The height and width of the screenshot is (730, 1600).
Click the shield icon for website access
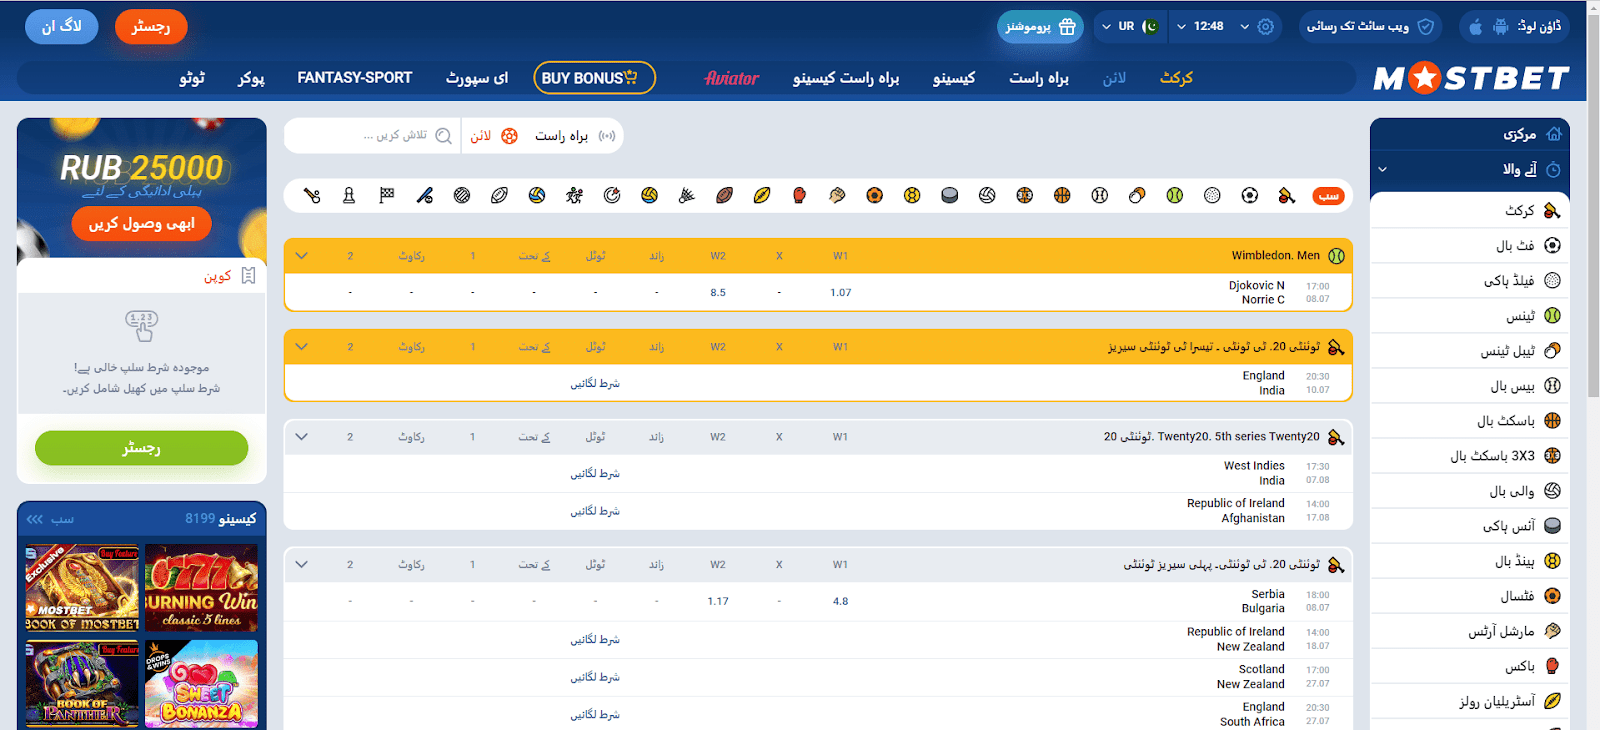coord(1426,27)
